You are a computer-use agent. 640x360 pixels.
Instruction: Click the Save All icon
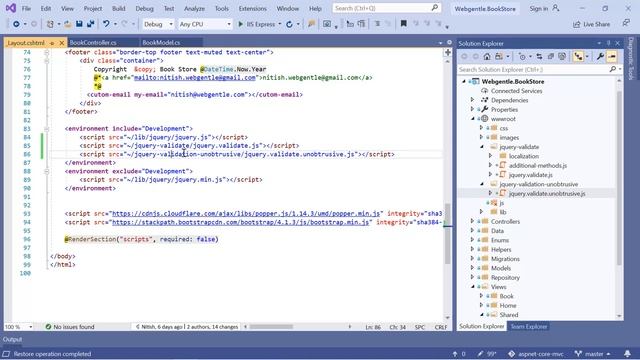point(90,24)
